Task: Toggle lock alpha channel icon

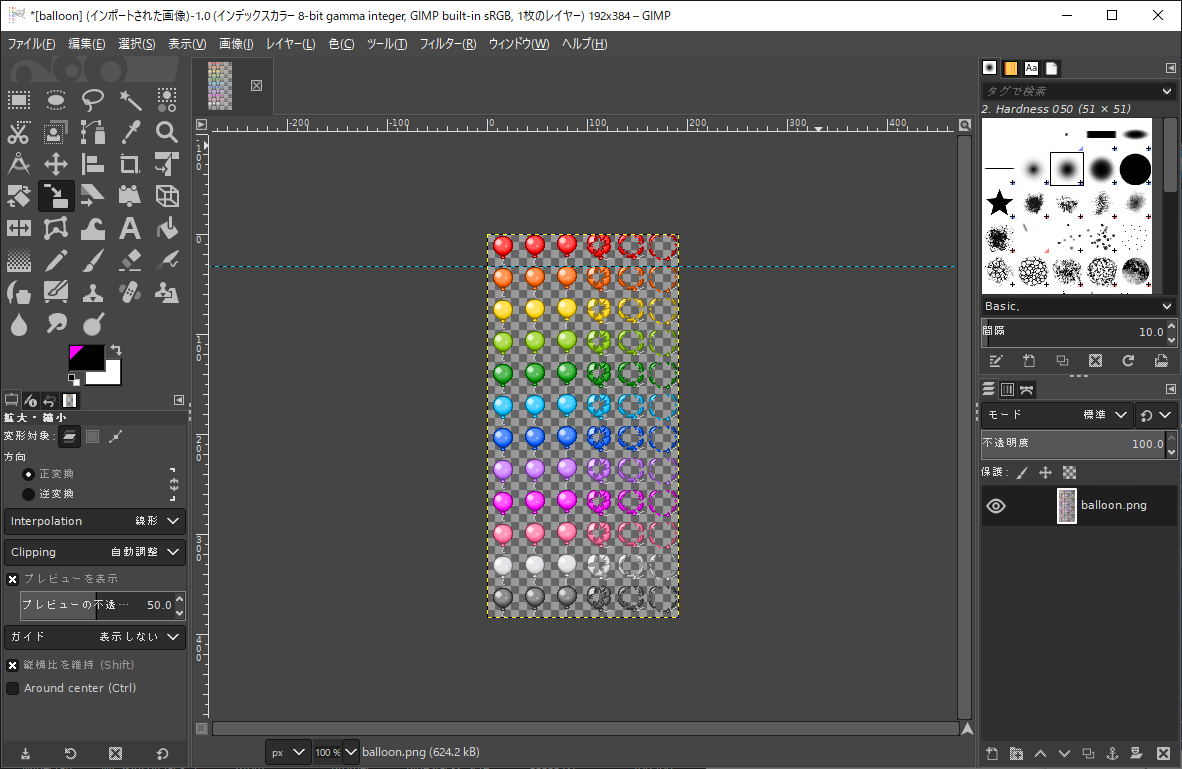Action: (x=1069, y=473)
